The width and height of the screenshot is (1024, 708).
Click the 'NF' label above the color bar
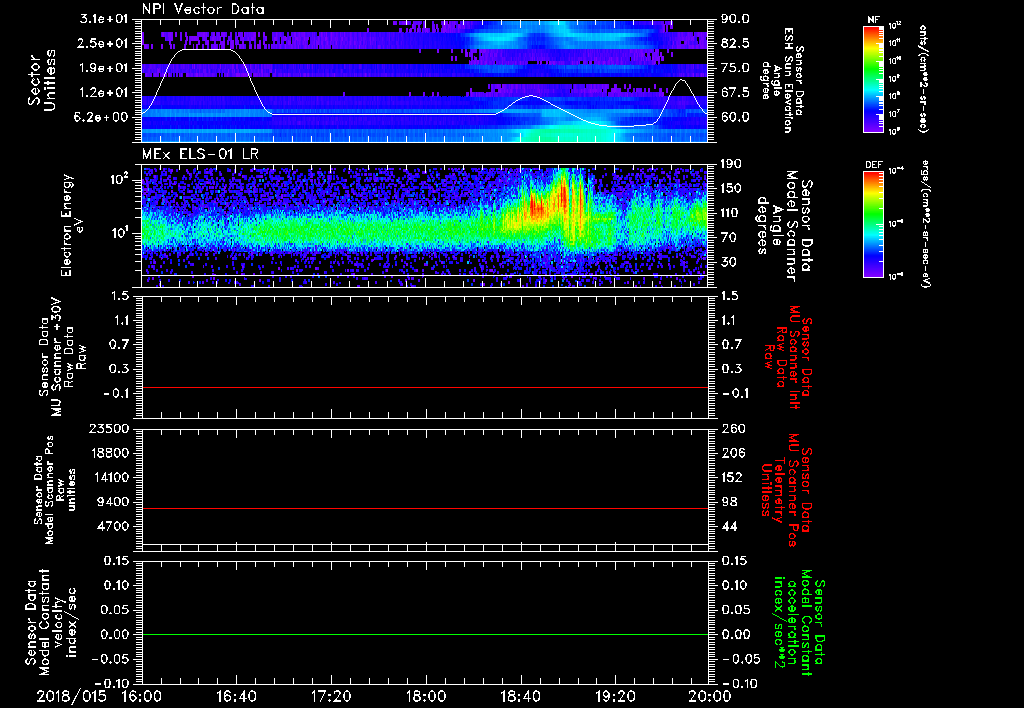(x=873, y=20)
